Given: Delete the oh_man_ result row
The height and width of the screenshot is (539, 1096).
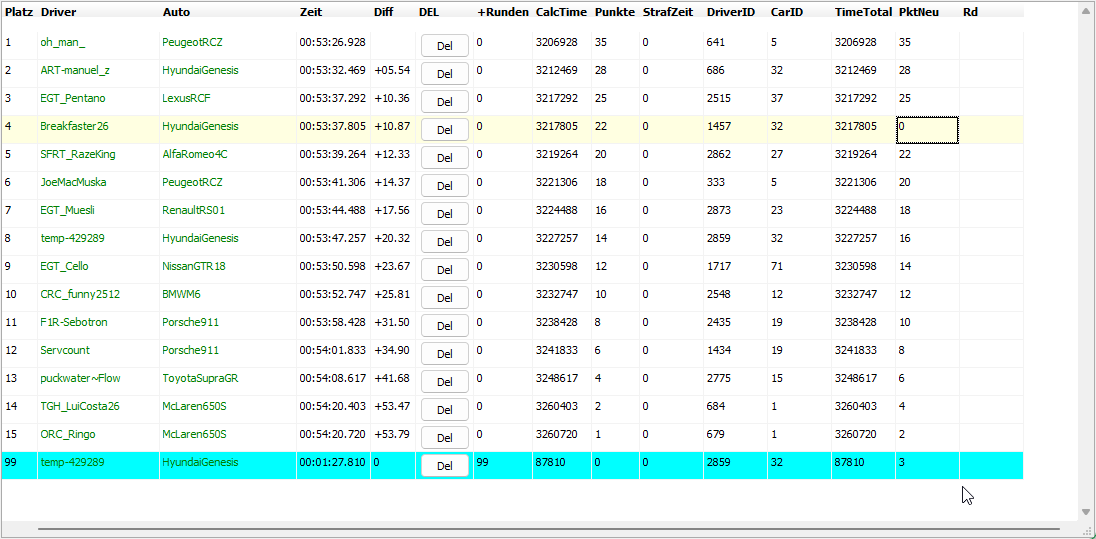Looking at the screenshot, I should tap(445, 46).
